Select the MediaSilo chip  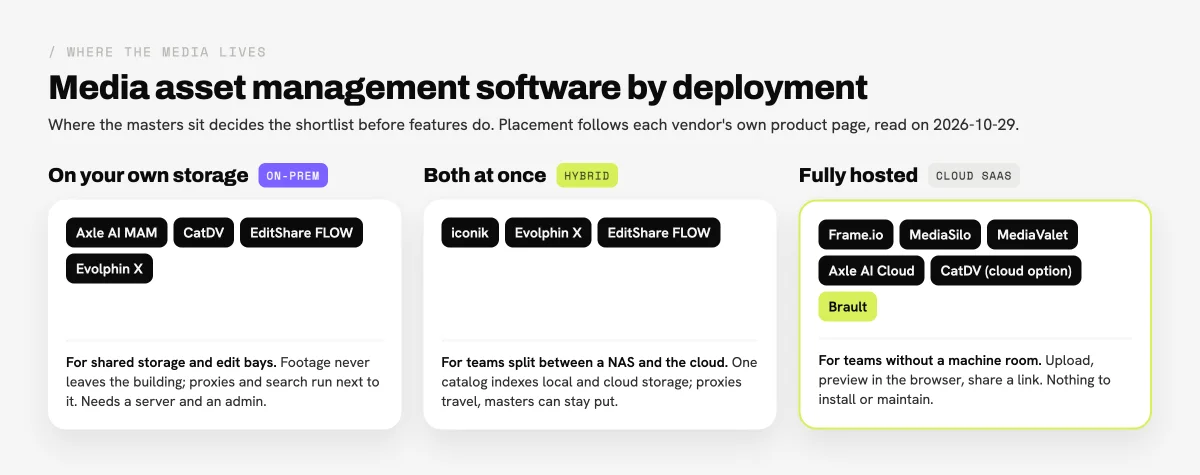[940, 235]
